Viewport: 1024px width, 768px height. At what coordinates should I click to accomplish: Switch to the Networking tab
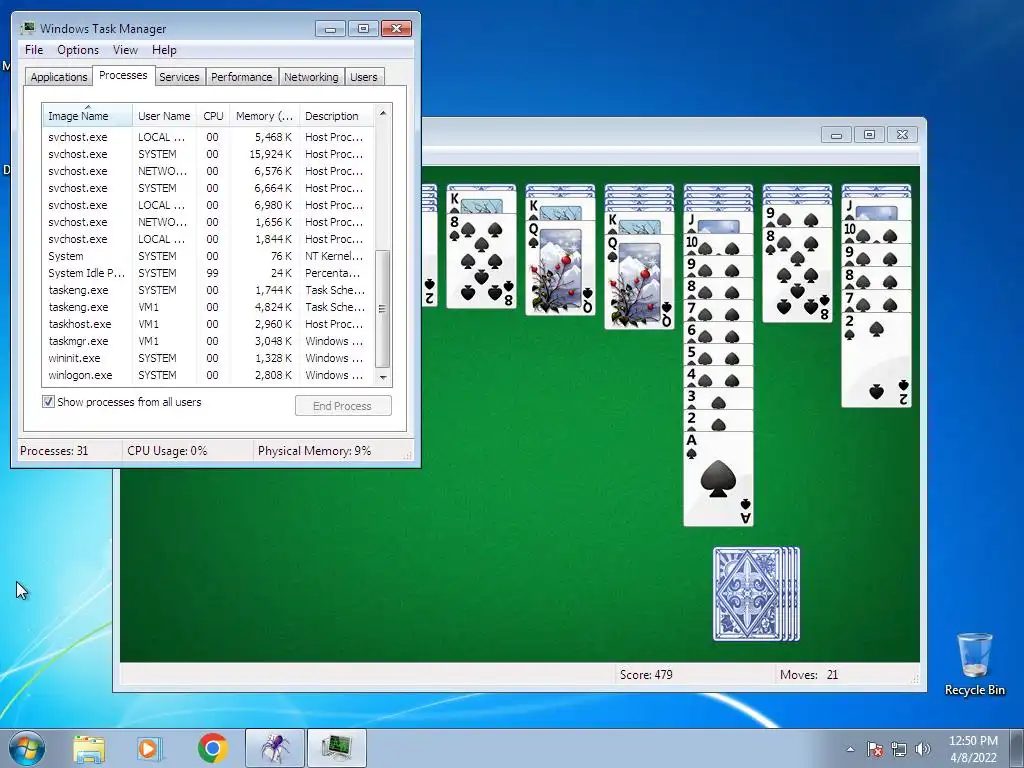311,77
